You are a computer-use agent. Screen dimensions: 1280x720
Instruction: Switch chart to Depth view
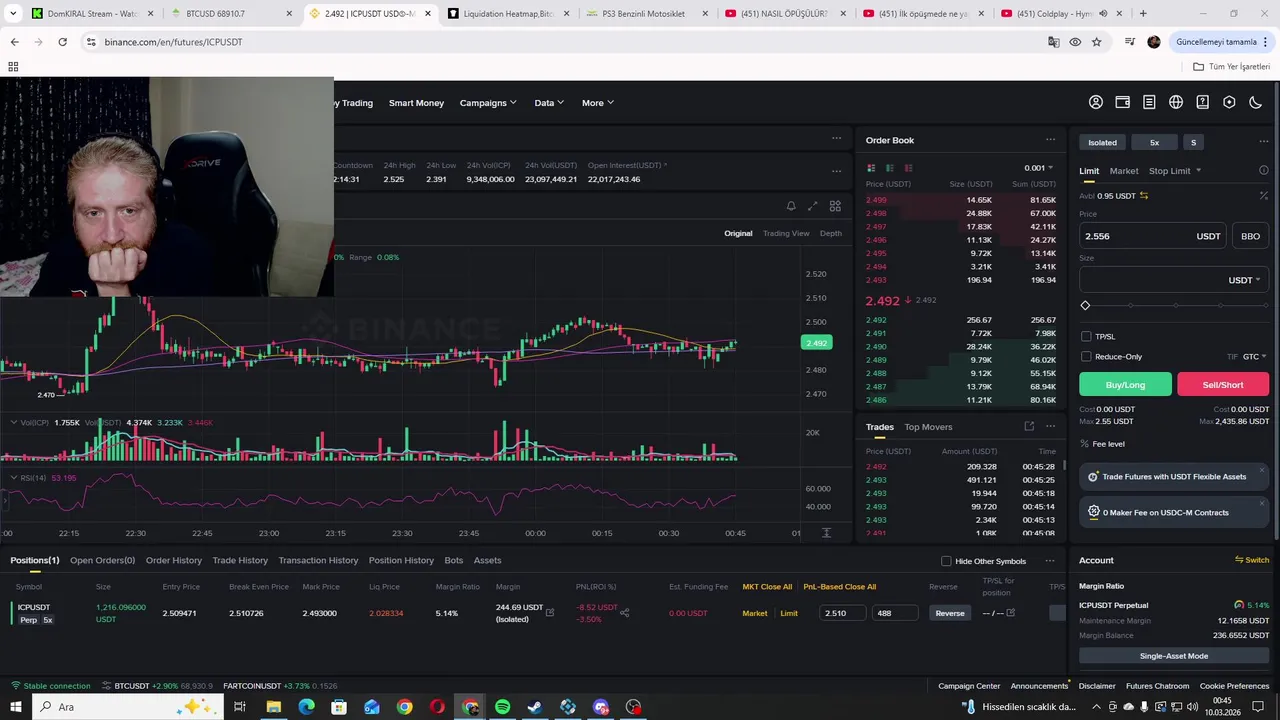click(x=831, y=233)
